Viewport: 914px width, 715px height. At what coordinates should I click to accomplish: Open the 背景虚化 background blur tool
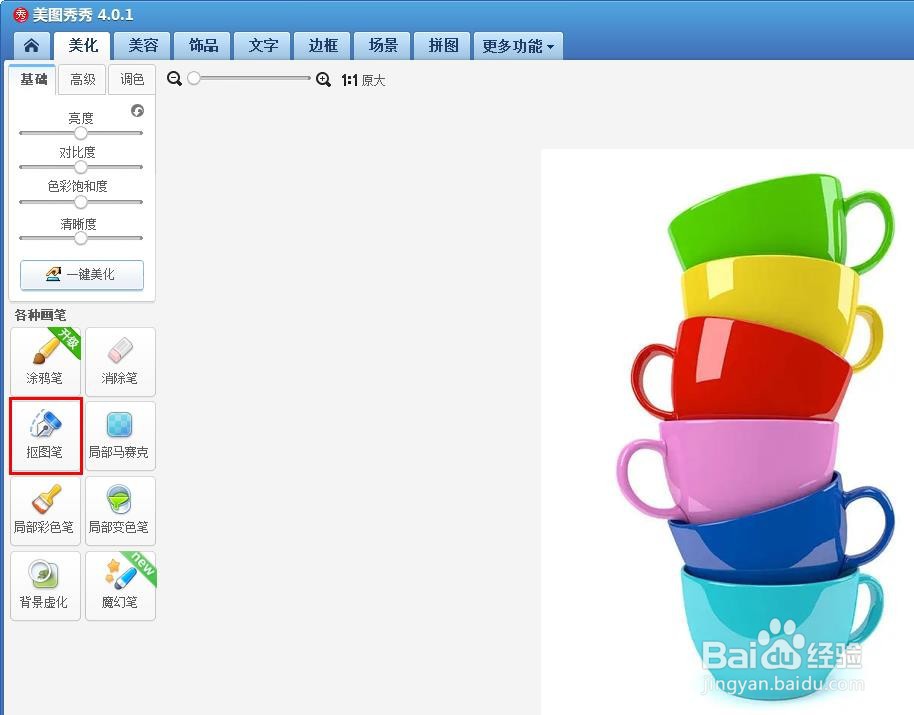click(x=45, y=586)
